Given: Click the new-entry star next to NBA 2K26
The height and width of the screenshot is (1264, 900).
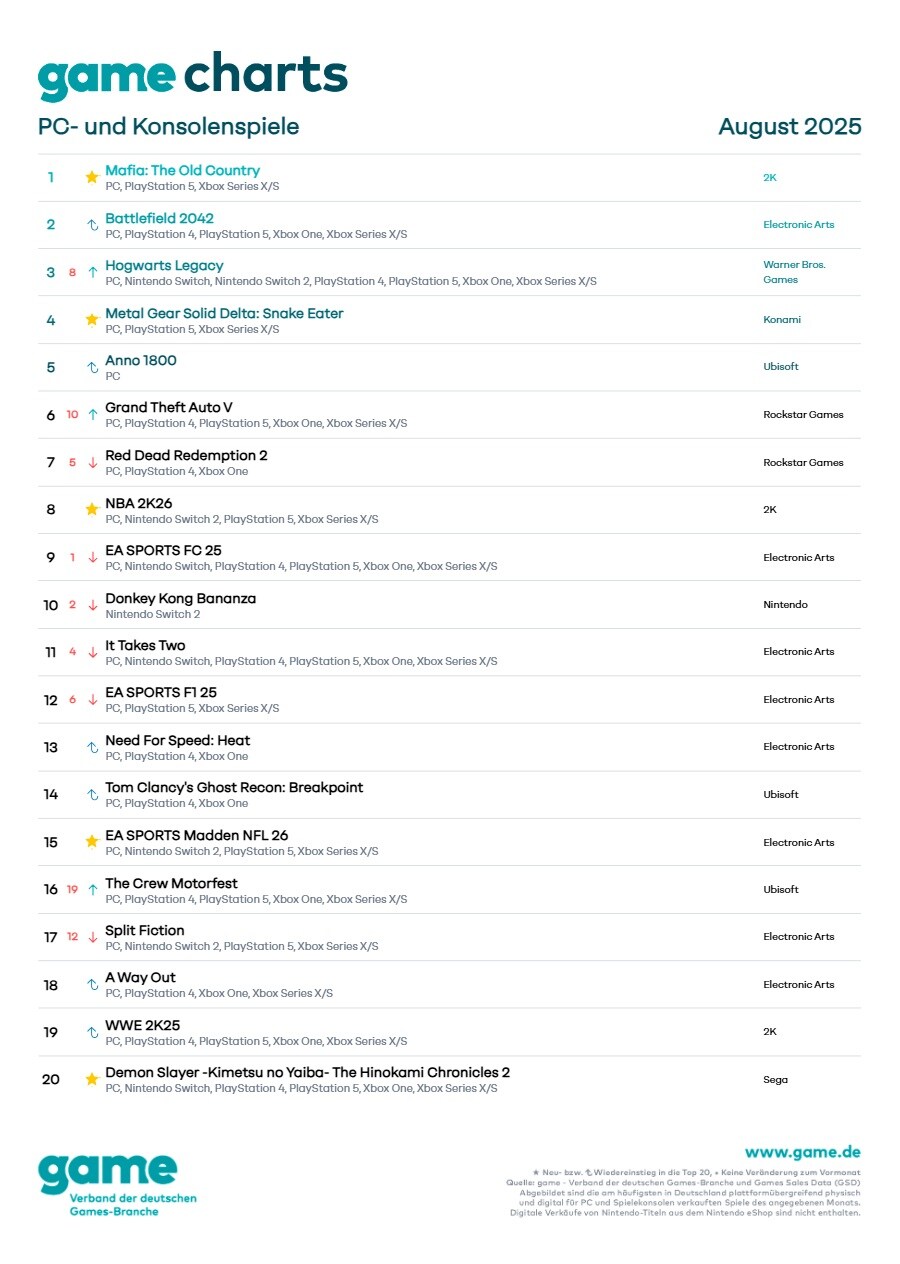Looking at the screenshot, I should pyautogui.click(x=92, y=509).
